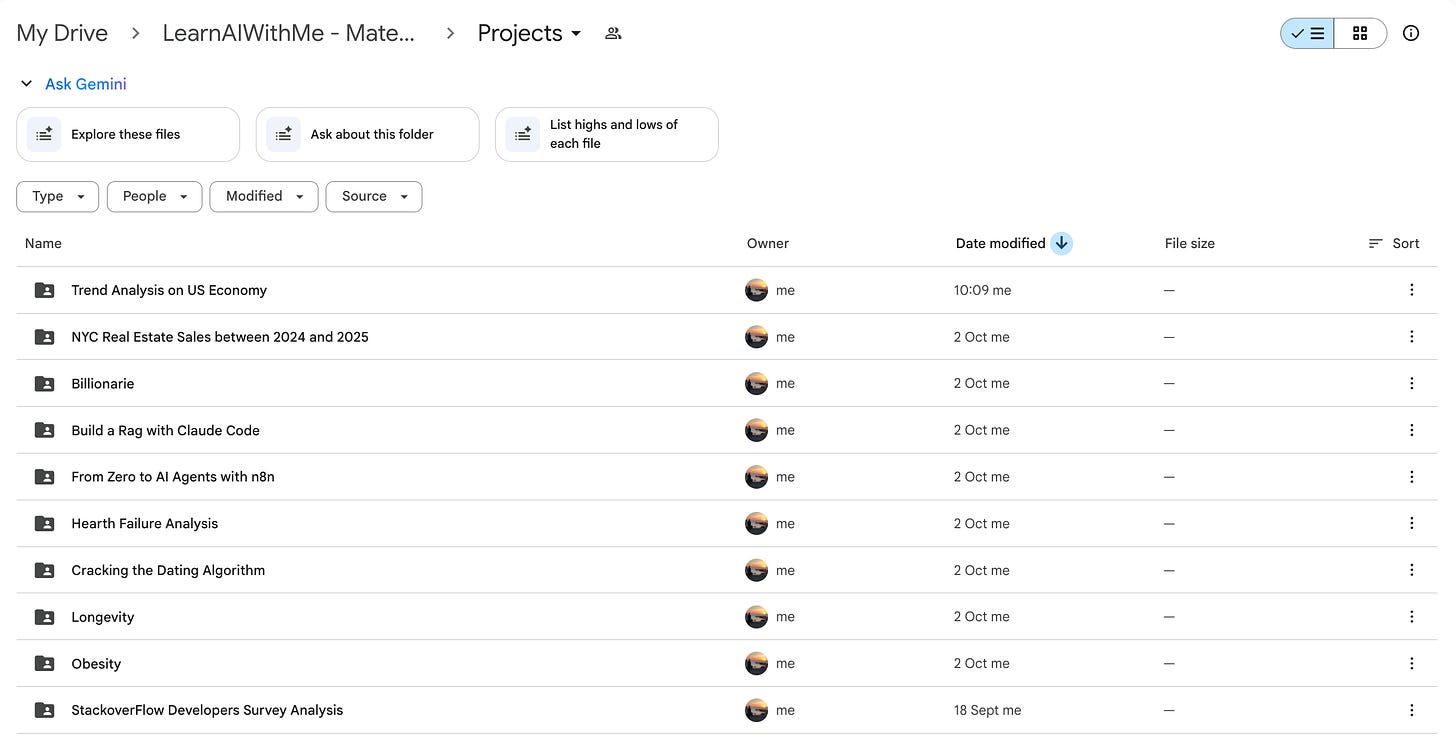Select the Billionarie folder name
This screenshot has height=749, width=1456.
[103, 383]
